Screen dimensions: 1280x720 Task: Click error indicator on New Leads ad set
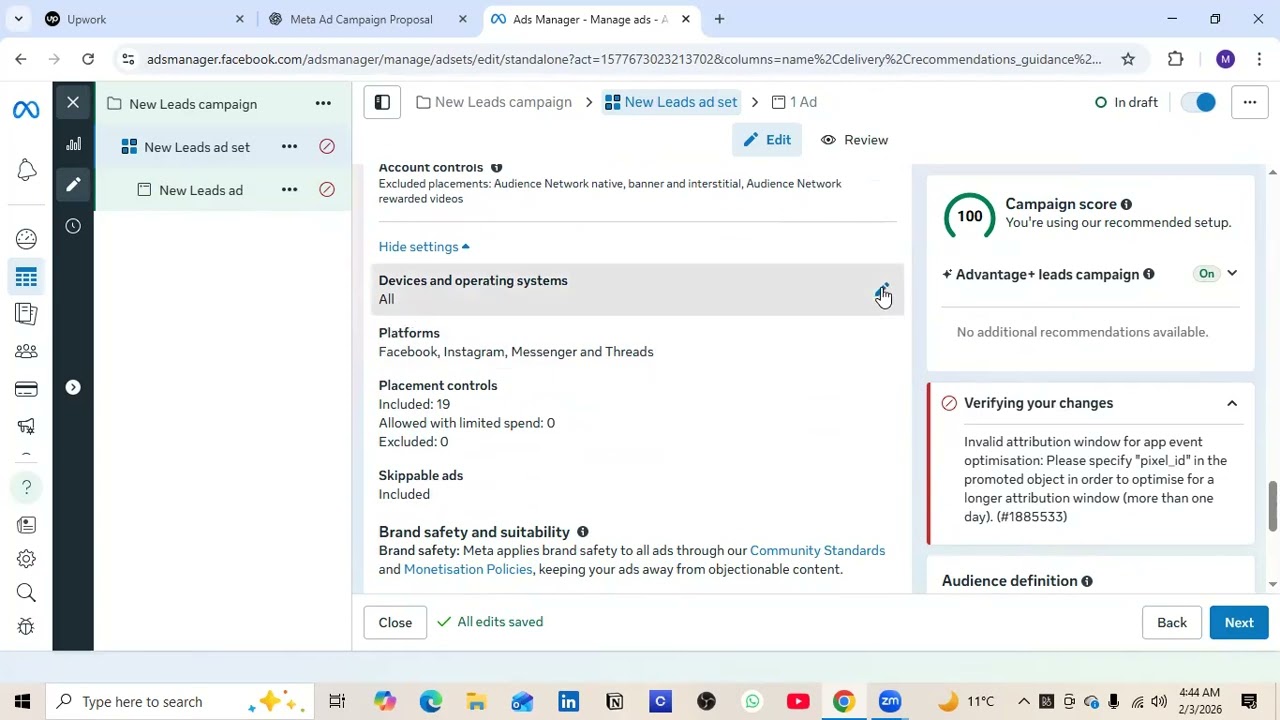327,146
